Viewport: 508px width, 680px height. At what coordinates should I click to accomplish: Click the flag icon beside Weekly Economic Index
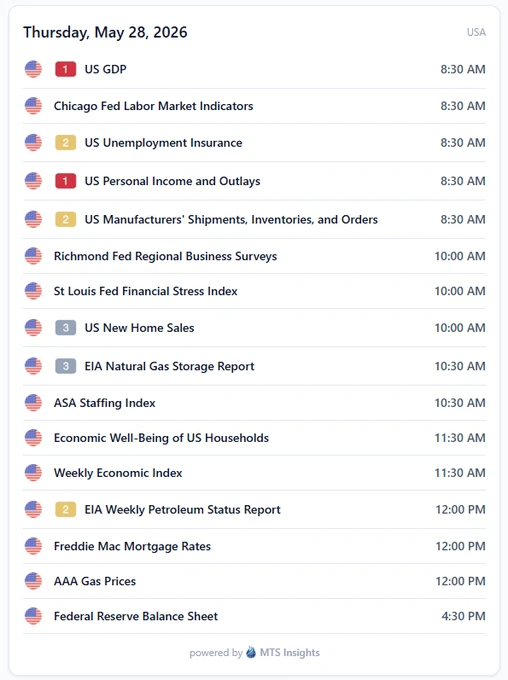[33, 473]
